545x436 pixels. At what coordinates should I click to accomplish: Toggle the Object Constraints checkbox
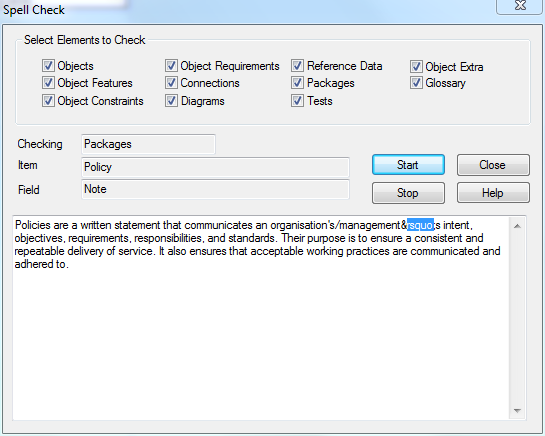click(x=48, y=101)
